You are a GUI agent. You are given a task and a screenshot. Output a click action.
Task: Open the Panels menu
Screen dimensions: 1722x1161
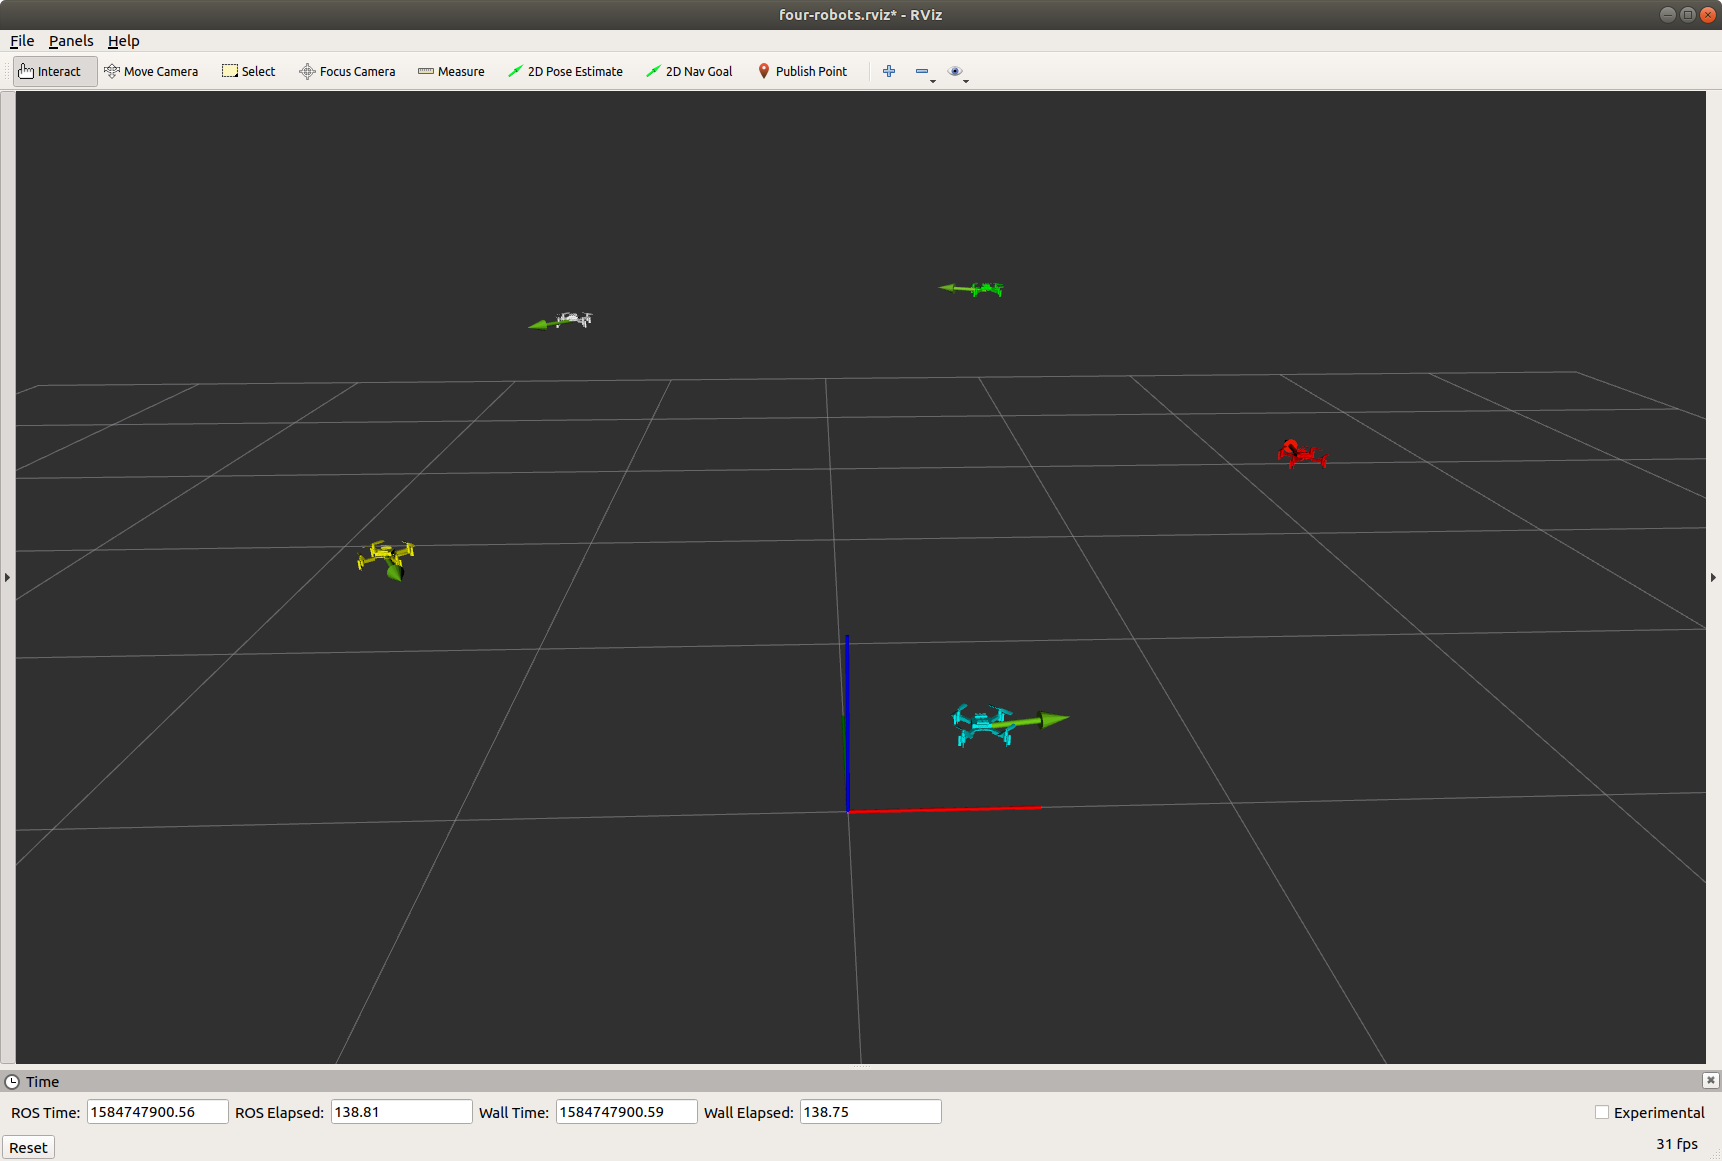tap(71, 41)
